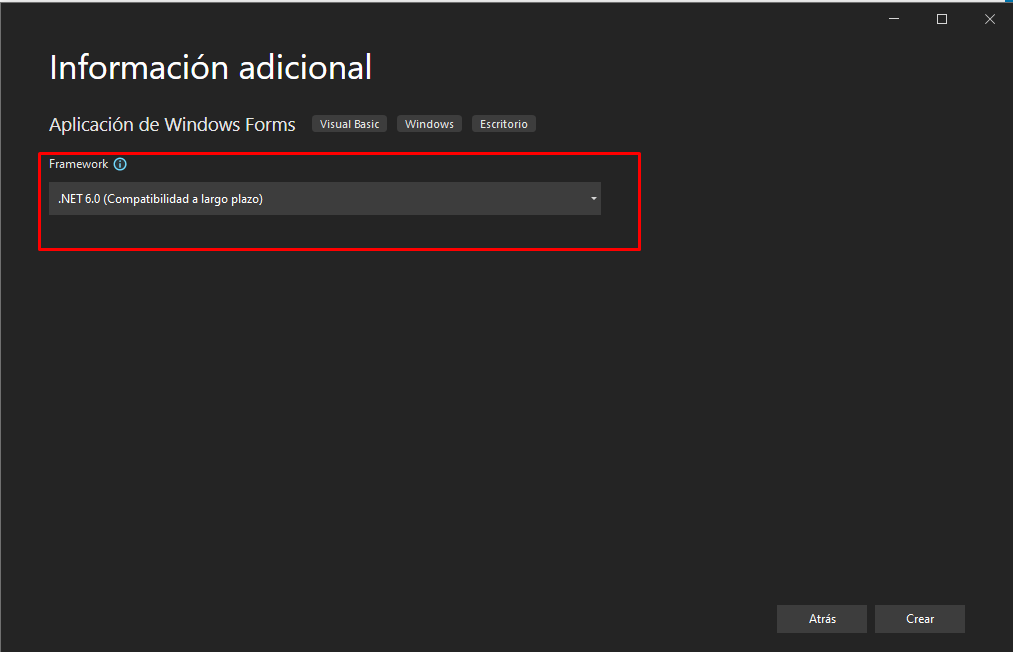Screen dimensions: 1013x652
Task: Select the Visual Basic language tag
Action: 349,124
